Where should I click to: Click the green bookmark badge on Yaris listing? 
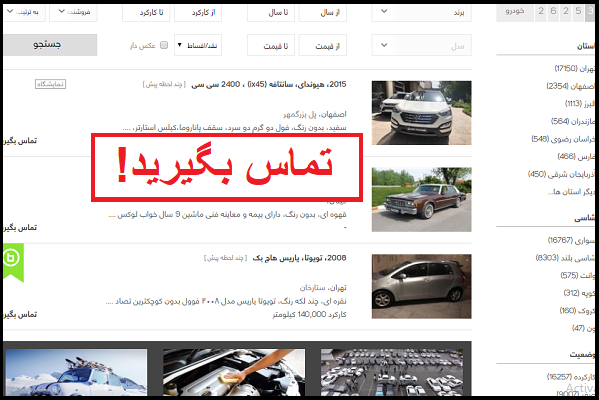[x=14, y=263]
